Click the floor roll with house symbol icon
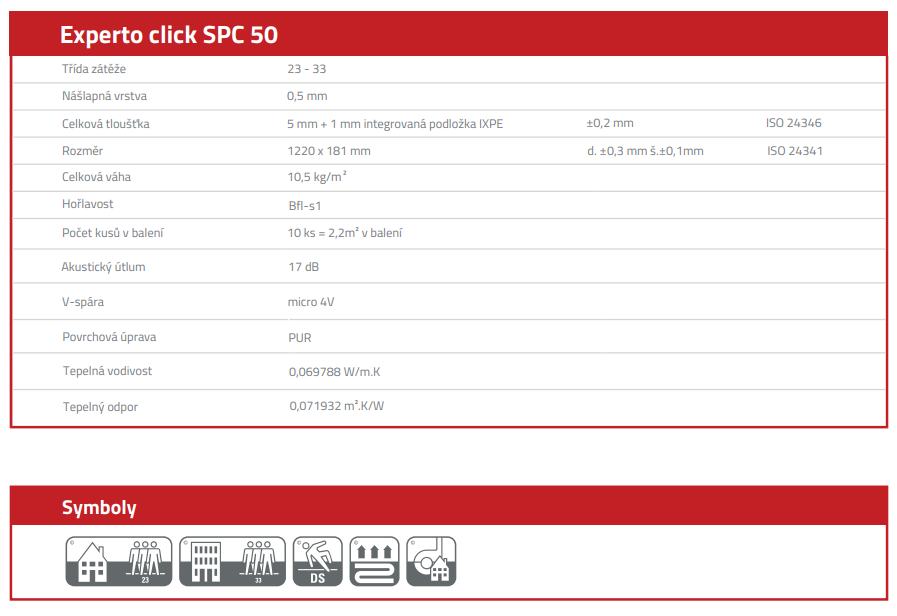The image size is (897, 616). 431,561
